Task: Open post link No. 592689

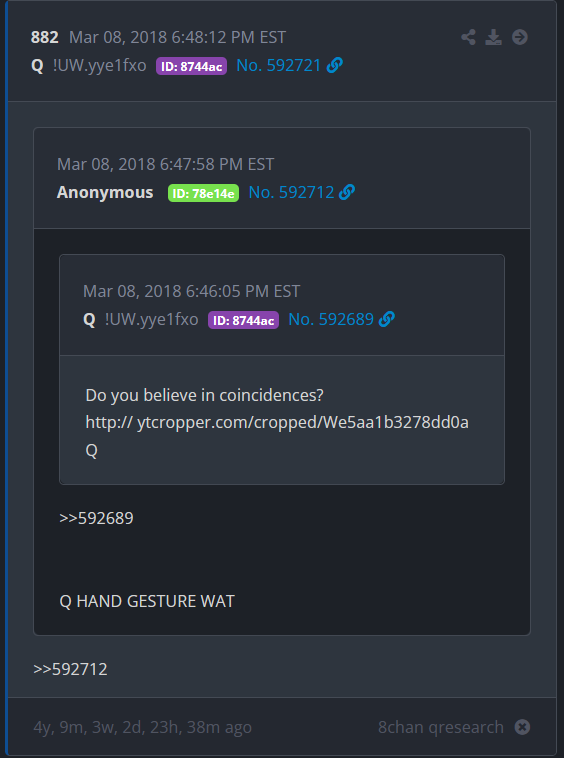Action: click(x=331, y=319)
